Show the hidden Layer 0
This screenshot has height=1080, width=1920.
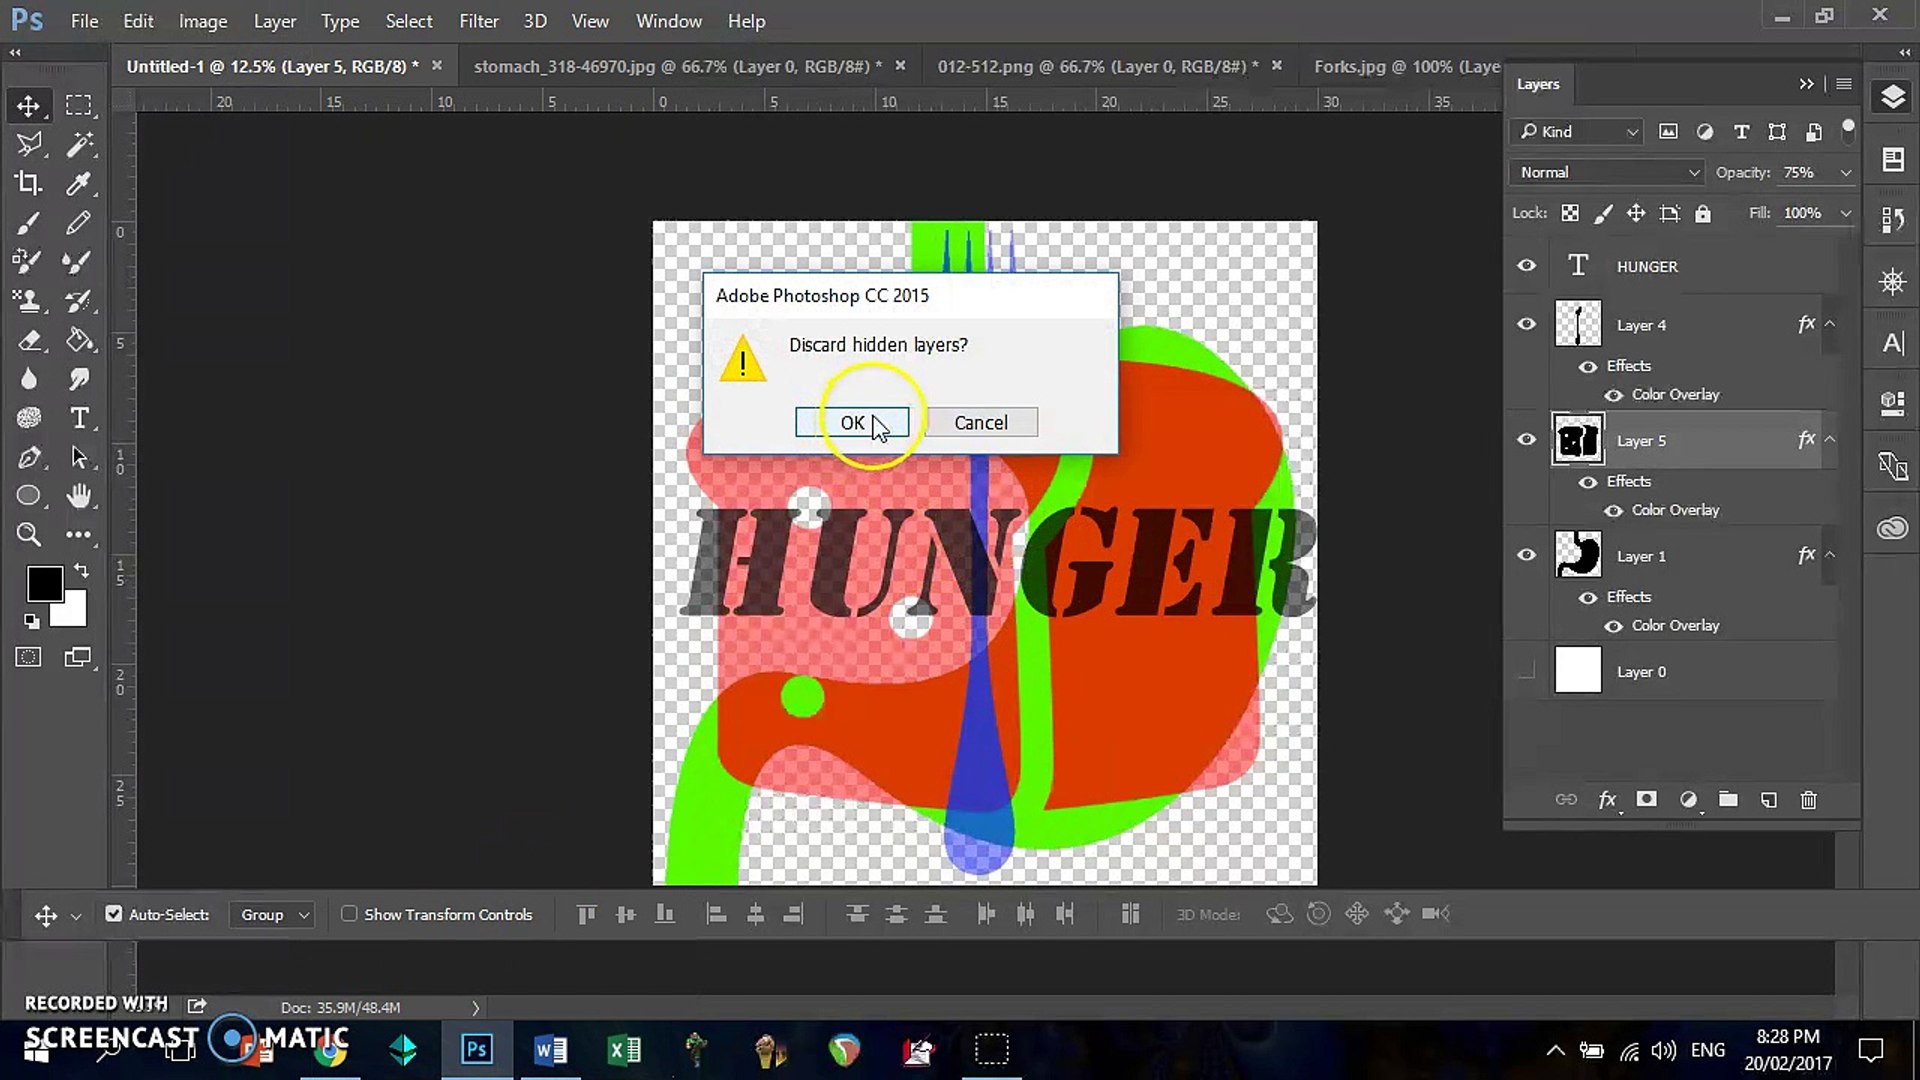point(1526,672)
